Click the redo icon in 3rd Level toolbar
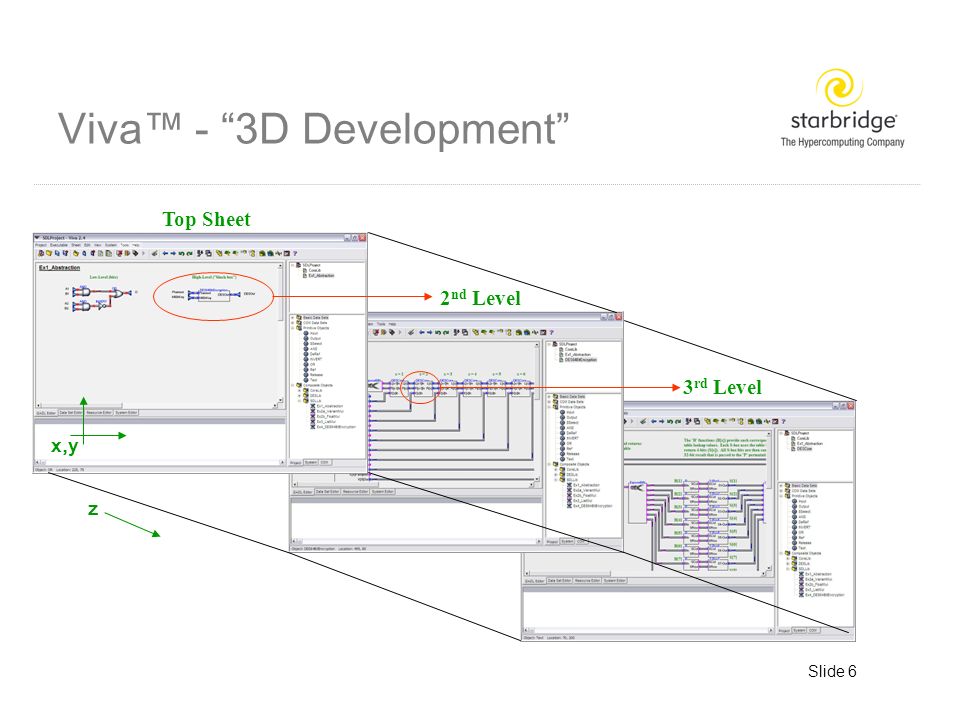The width and height of the screenshot is (960, 720). pyautogui.click(x=678, y=421)
